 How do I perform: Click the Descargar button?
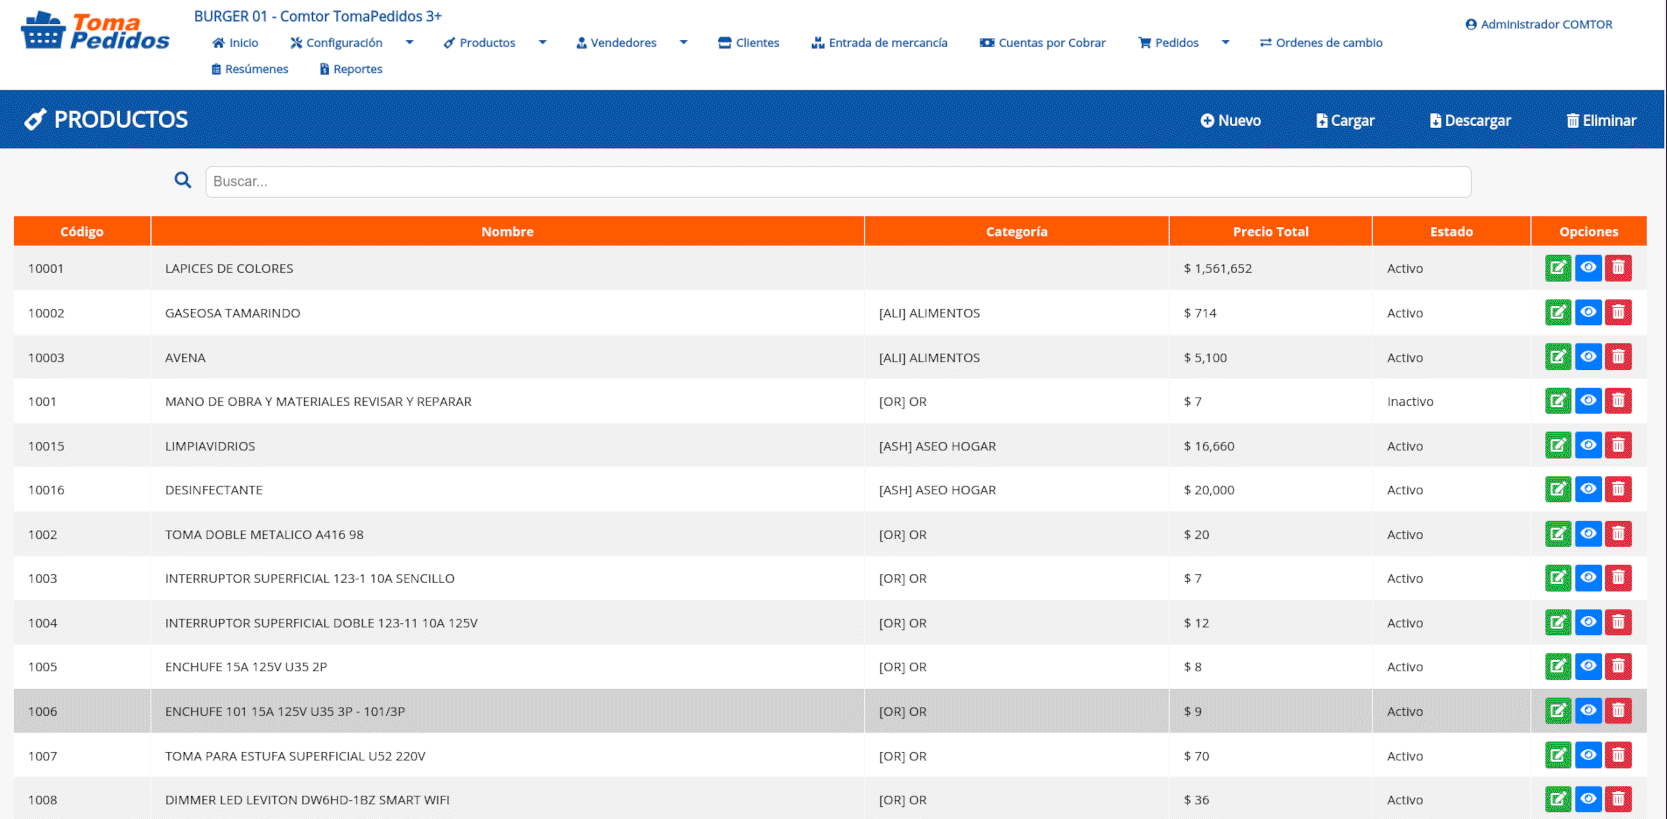point(1470,120)
